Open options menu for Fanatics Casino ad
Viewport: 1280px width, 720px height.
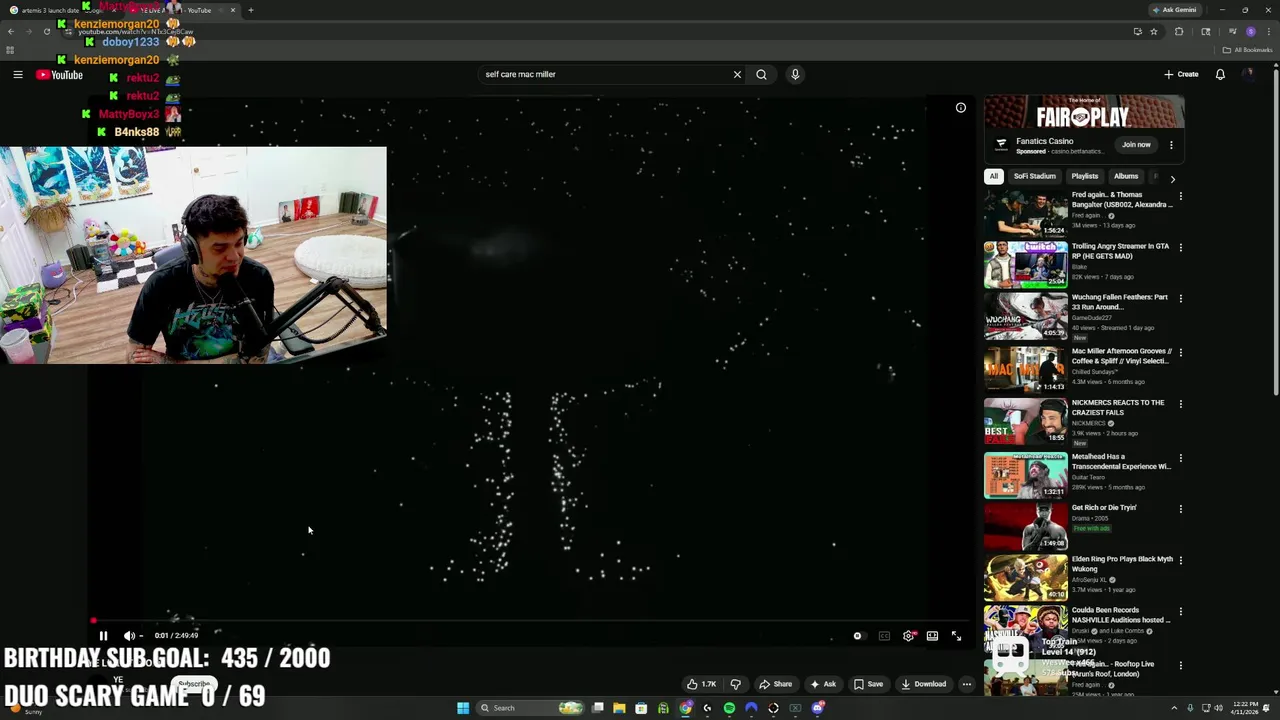(1171, 145)
